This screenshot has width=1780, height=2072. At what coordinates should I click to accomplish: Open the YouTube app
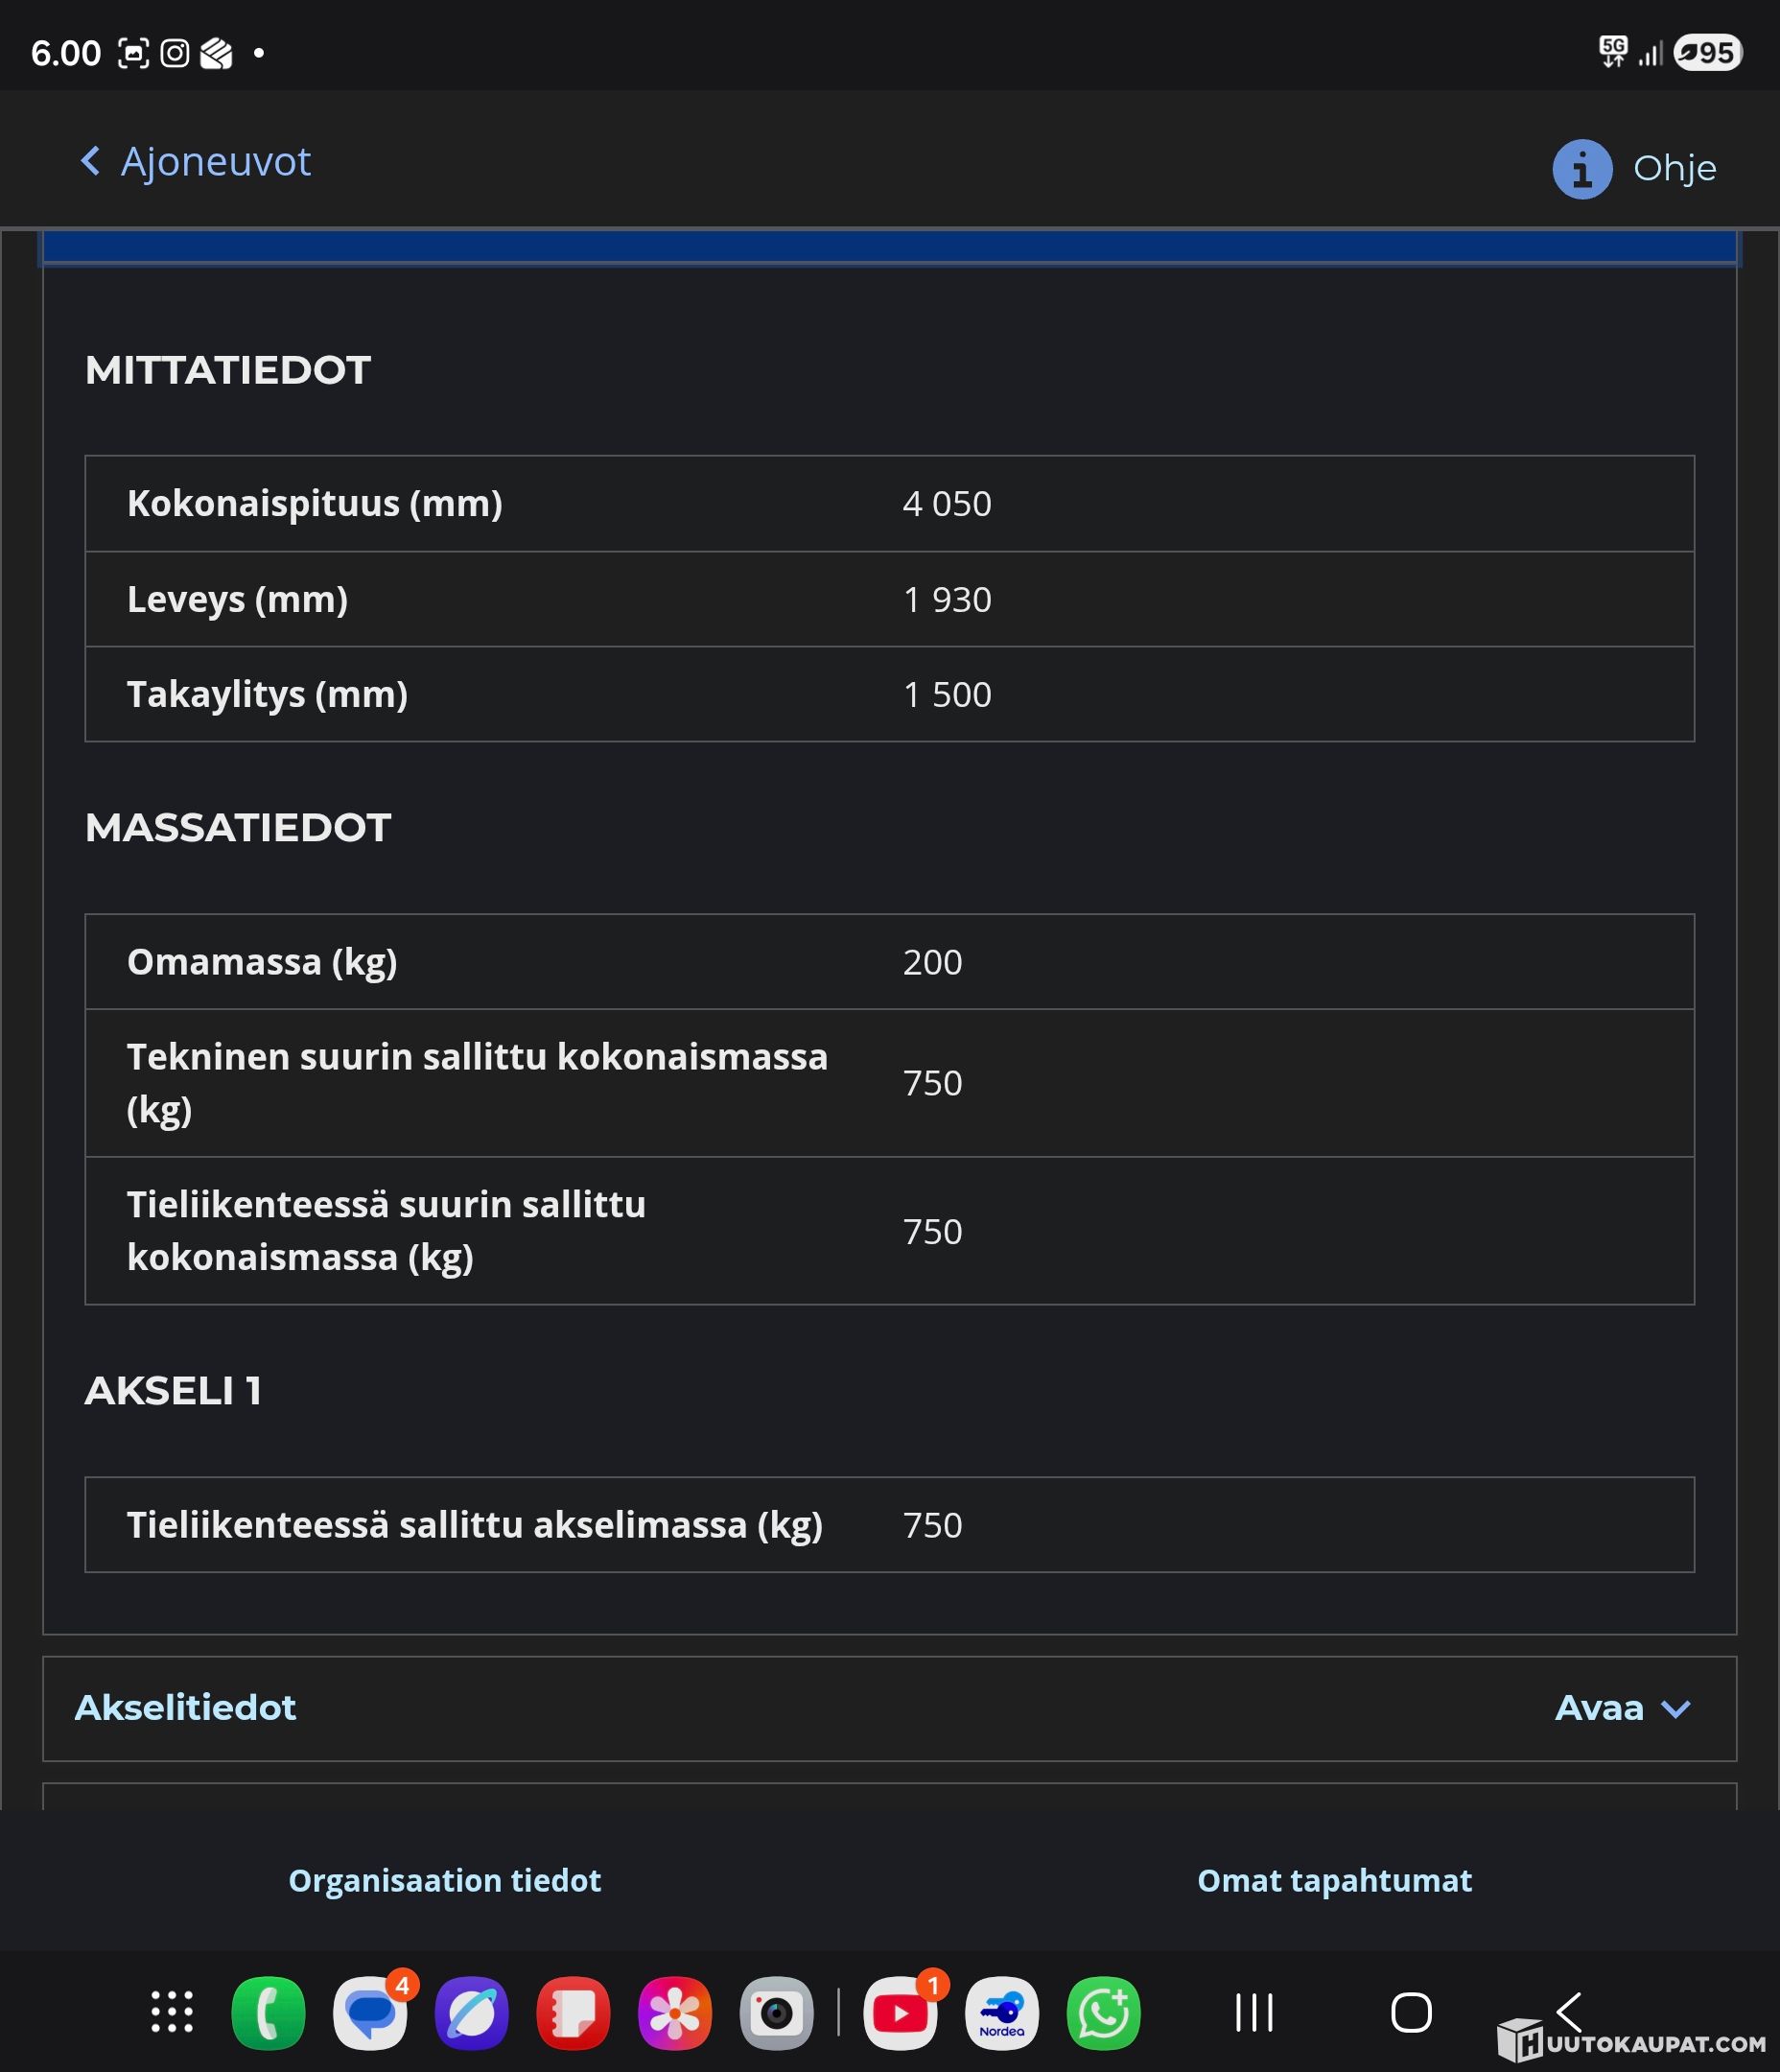[900, 2012]
